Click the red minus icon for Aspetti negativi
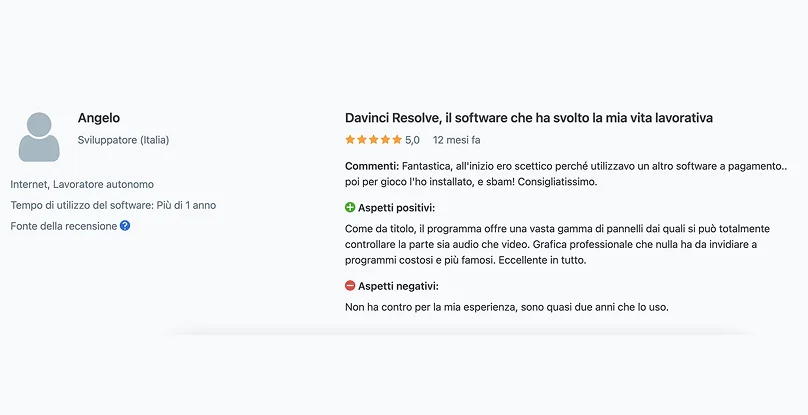Screen dimensions: 808x415 [350, 286]
